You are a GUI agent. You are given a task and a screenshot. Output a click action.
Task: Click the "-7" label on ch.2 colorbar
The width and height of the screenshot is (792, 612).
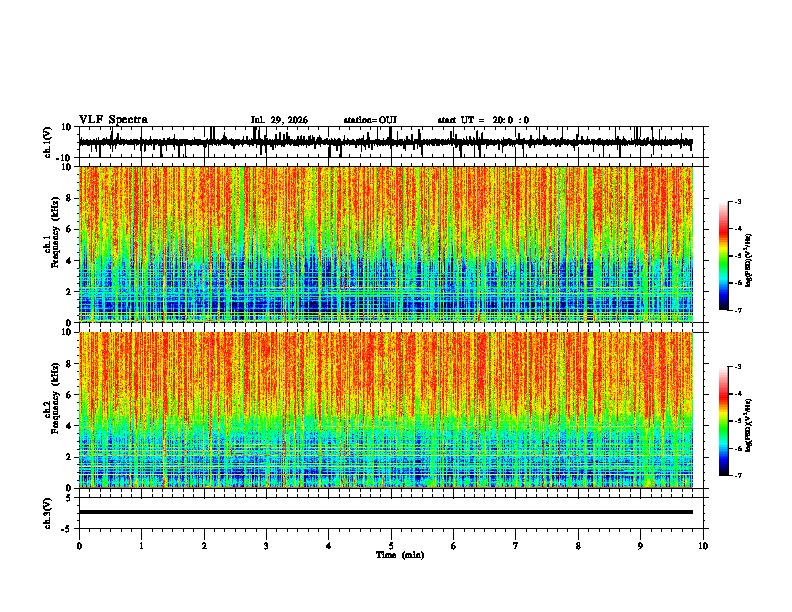[738, 475]
